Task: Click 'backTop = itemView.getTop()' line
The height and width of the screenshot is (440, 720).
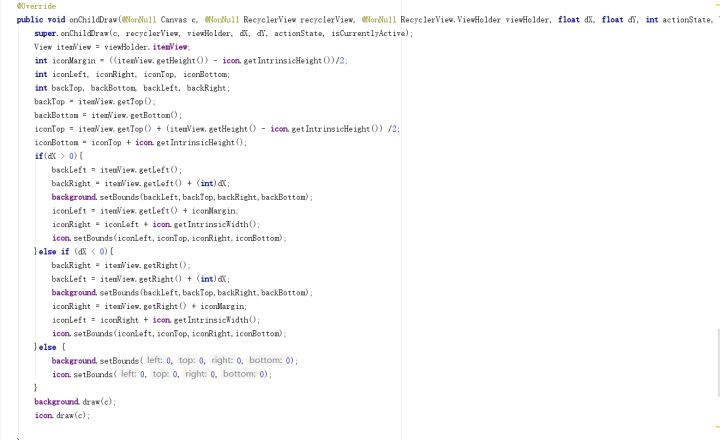Action: 95,102
